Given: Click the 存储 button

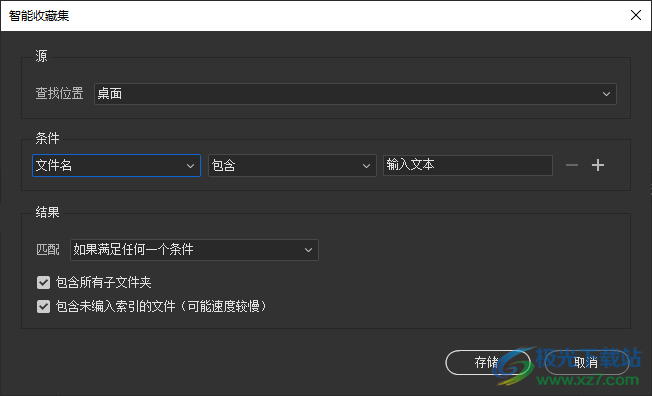Looking at the screenshot, I should [x=487, y=362].
